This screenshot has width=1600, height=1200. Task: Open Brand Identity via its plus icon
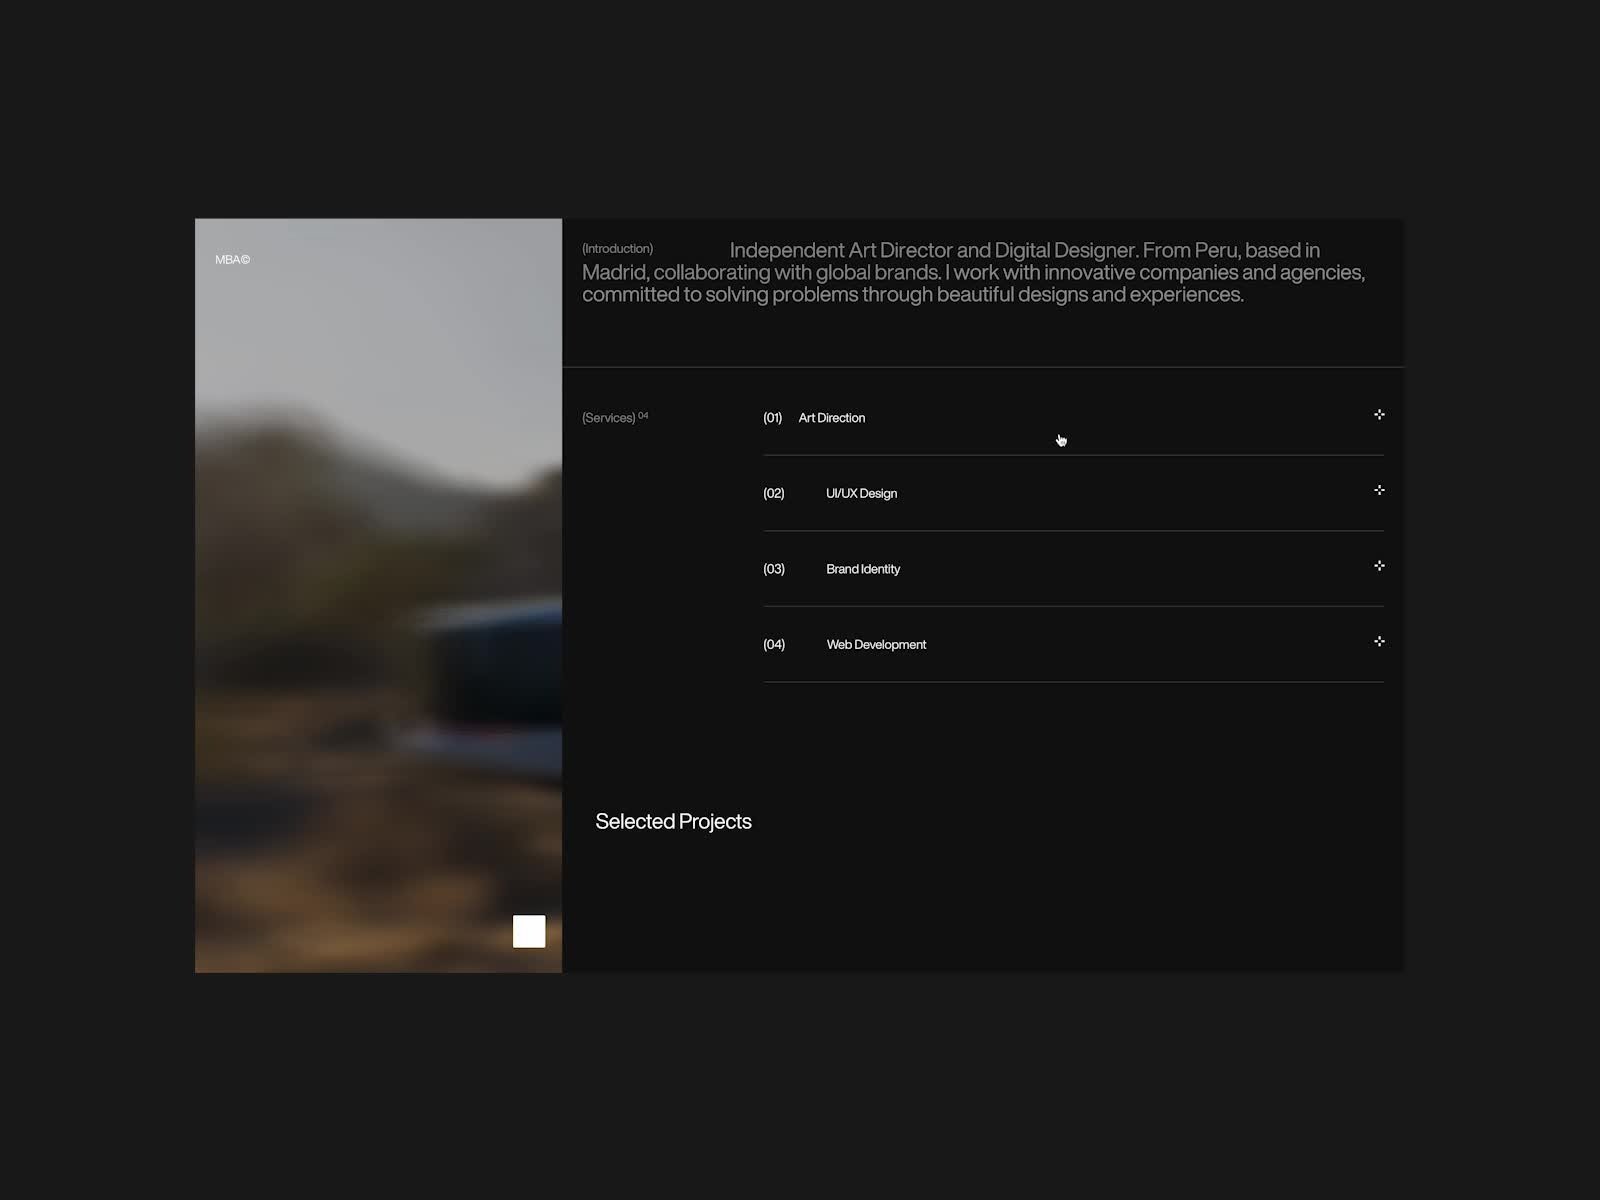click(x=1379, y=566)
